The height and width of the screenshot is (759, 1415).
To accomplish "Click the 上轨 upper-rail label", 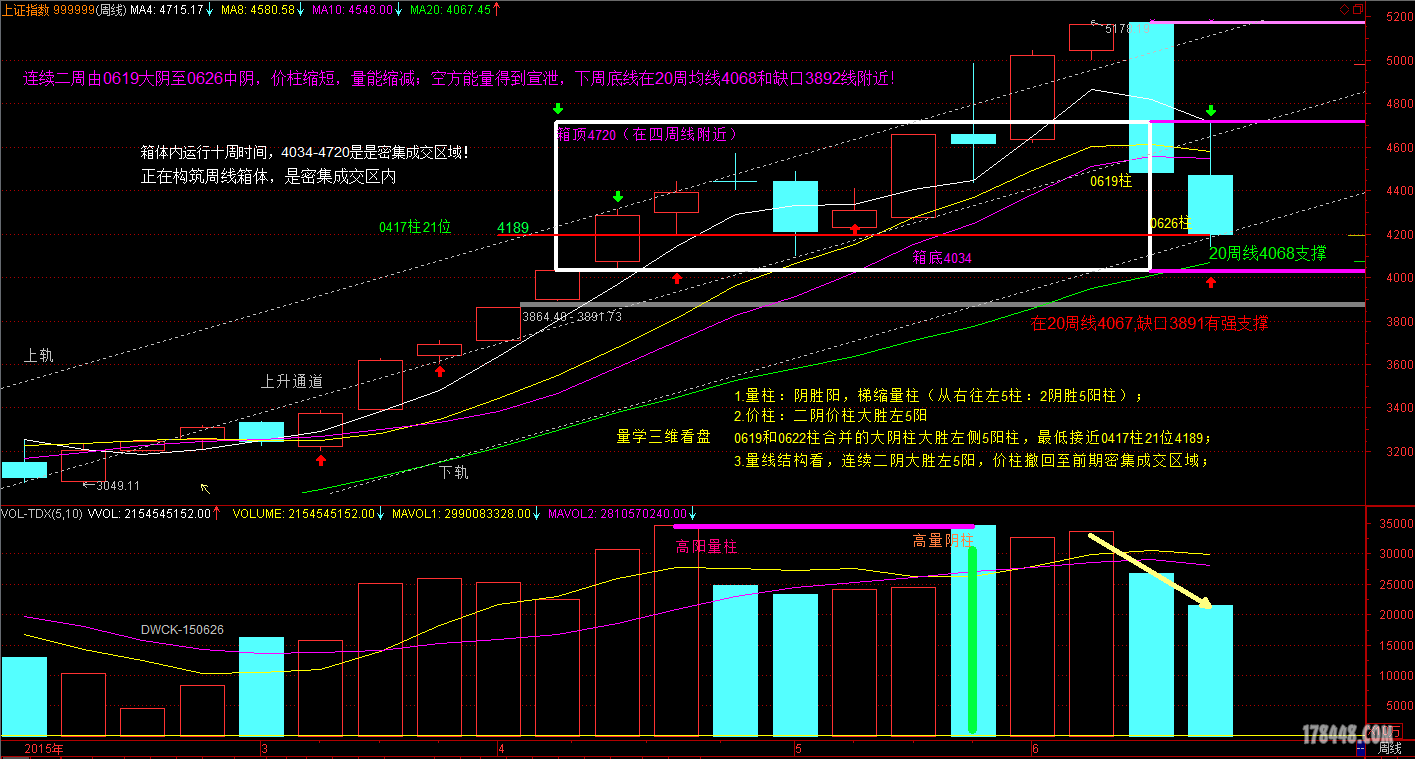I will point(40,356).
